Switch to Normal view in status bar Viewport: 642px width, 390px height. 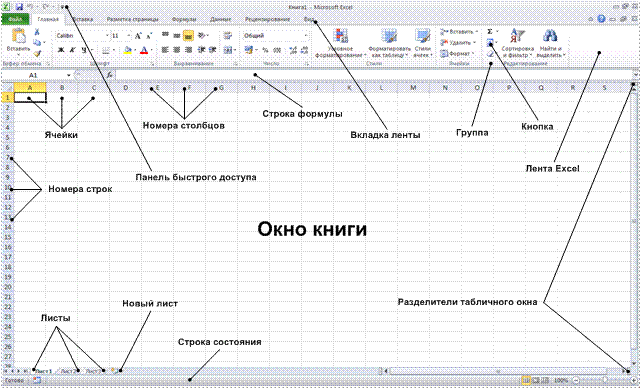tap(526, 380)
